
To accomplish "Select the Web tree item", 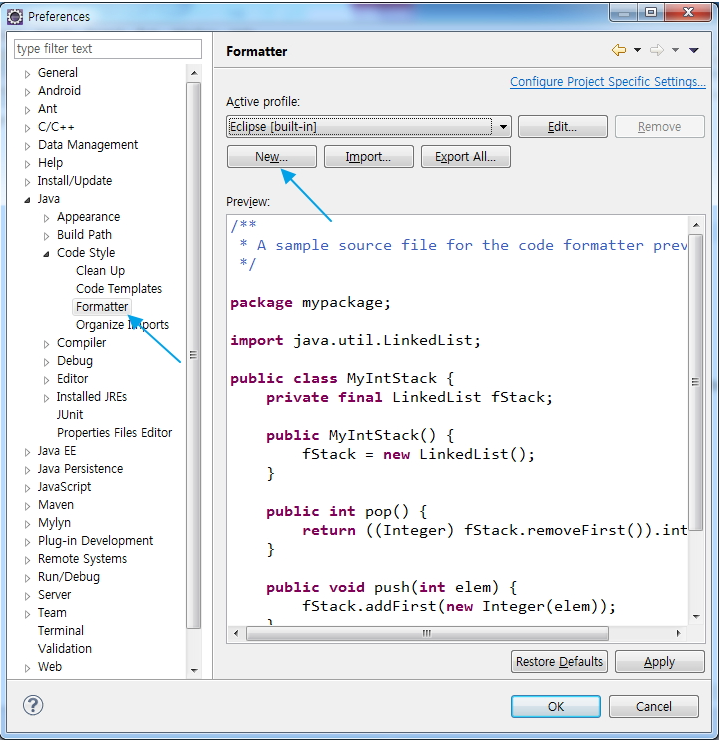I will pyautogui.click(x=50, y=666).
